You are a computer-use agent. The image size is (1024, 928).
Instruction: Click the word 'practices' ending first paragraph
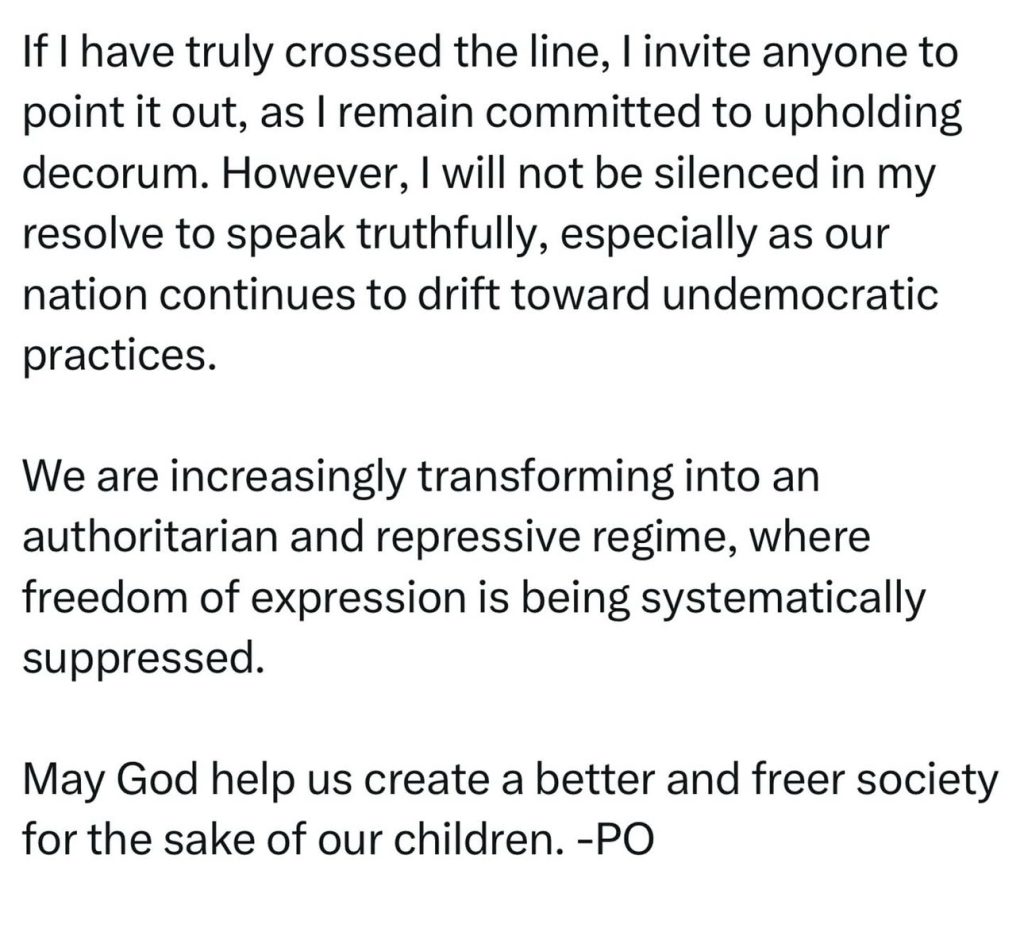tap(114, 357)
